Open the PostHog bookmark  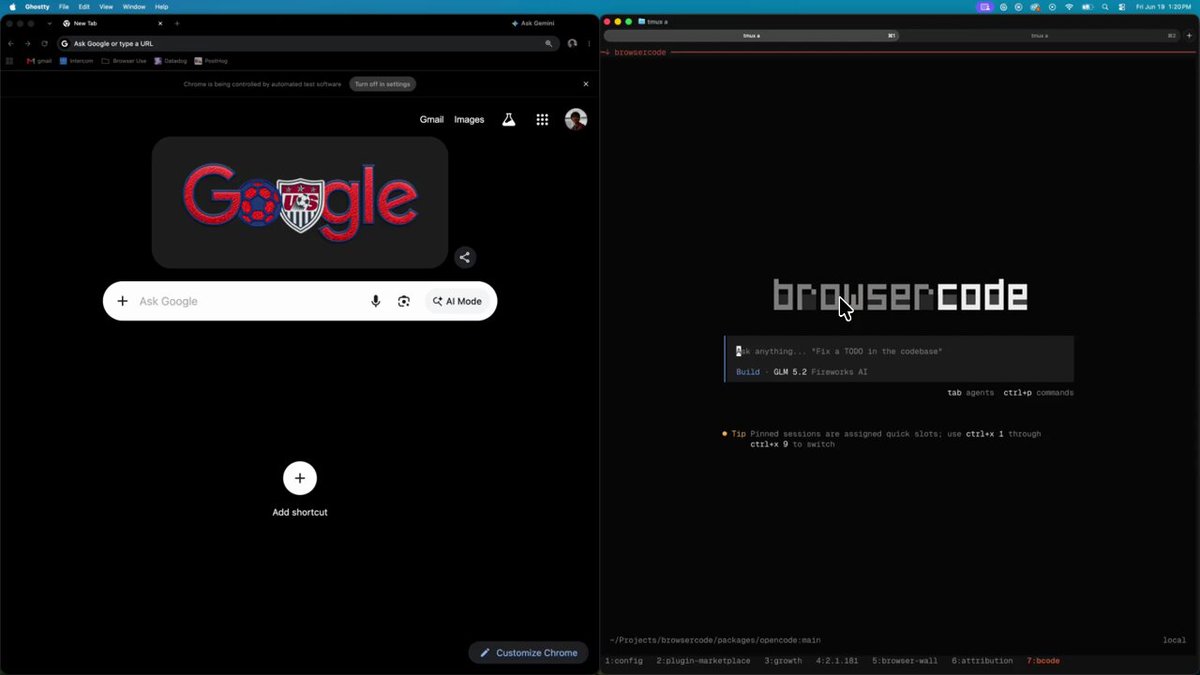(211, 61)
